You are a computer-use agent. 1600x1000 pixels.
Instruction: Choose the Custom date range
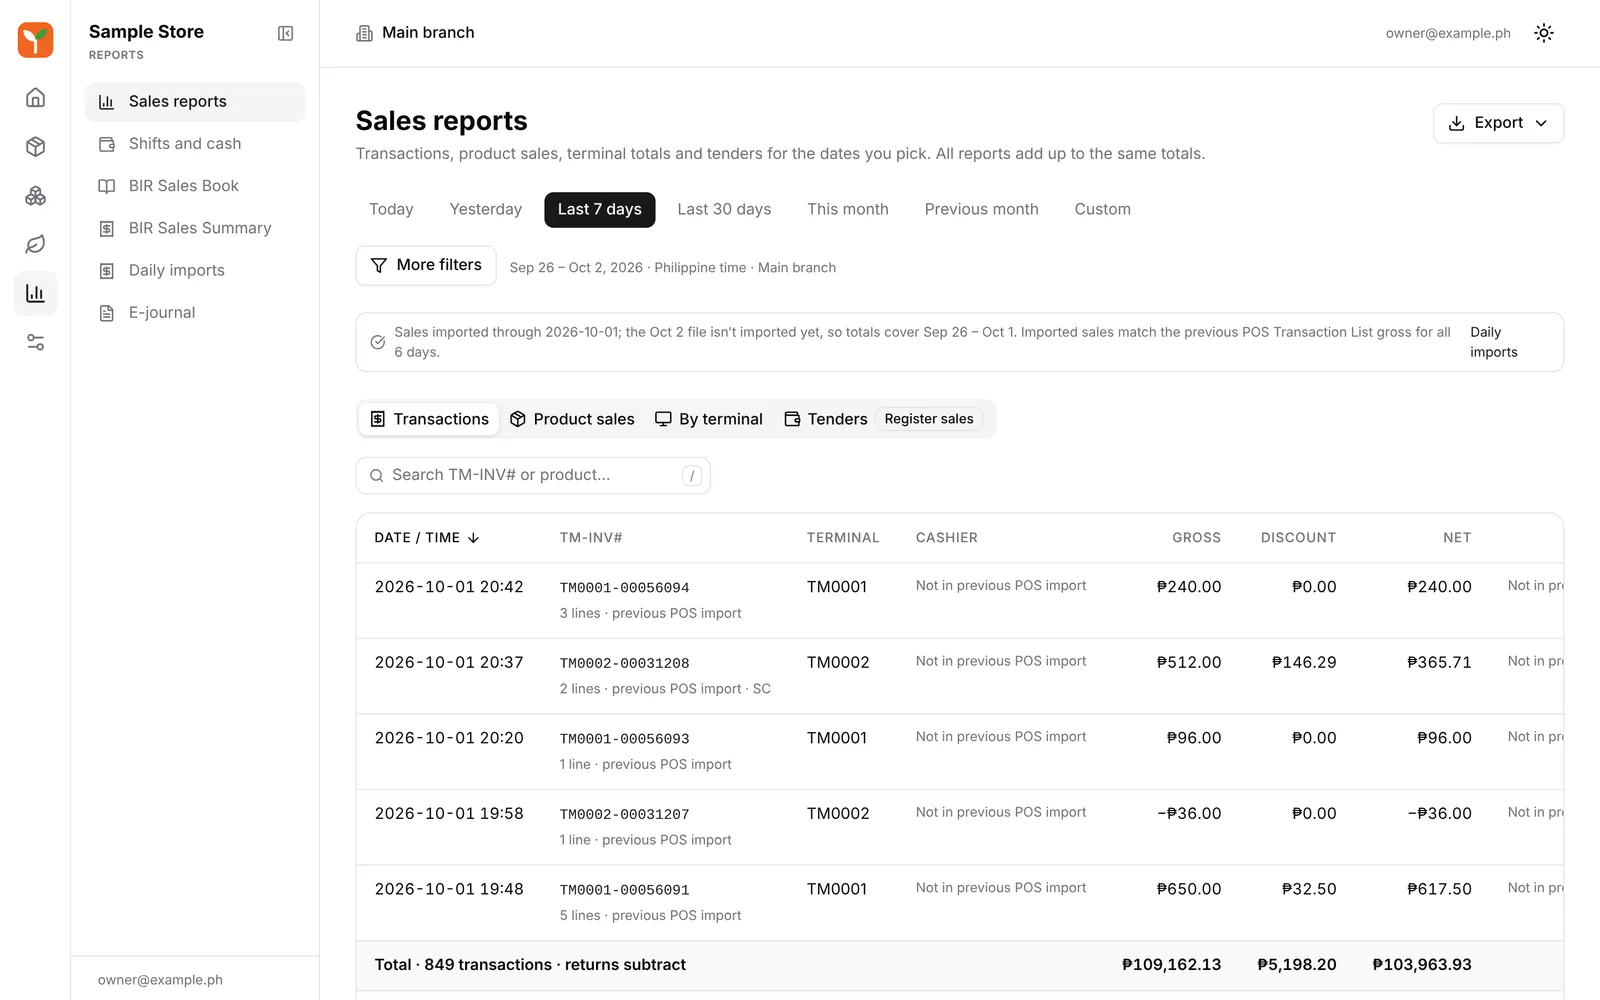(1102, 209)
